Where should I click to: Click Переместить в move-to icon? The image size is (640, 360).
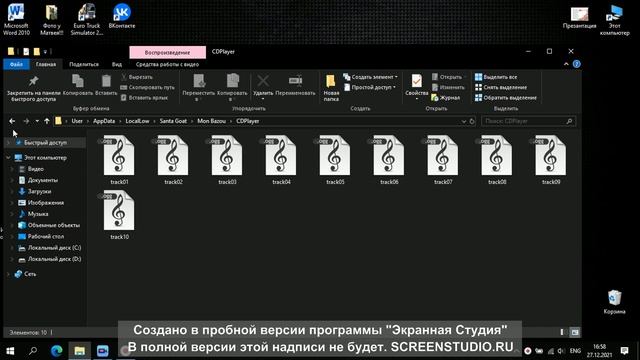(199, 81)
